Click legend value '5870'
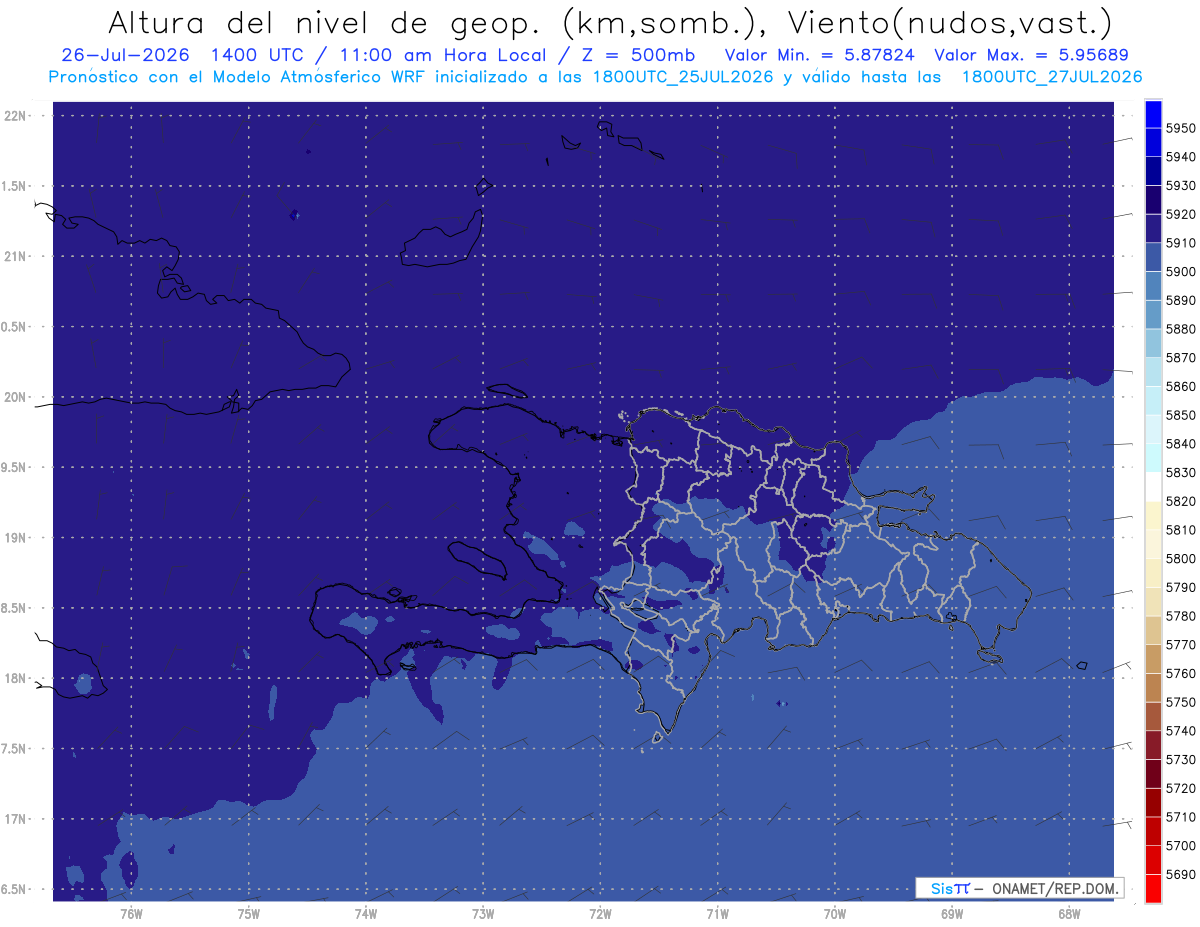 point(1181,358)
